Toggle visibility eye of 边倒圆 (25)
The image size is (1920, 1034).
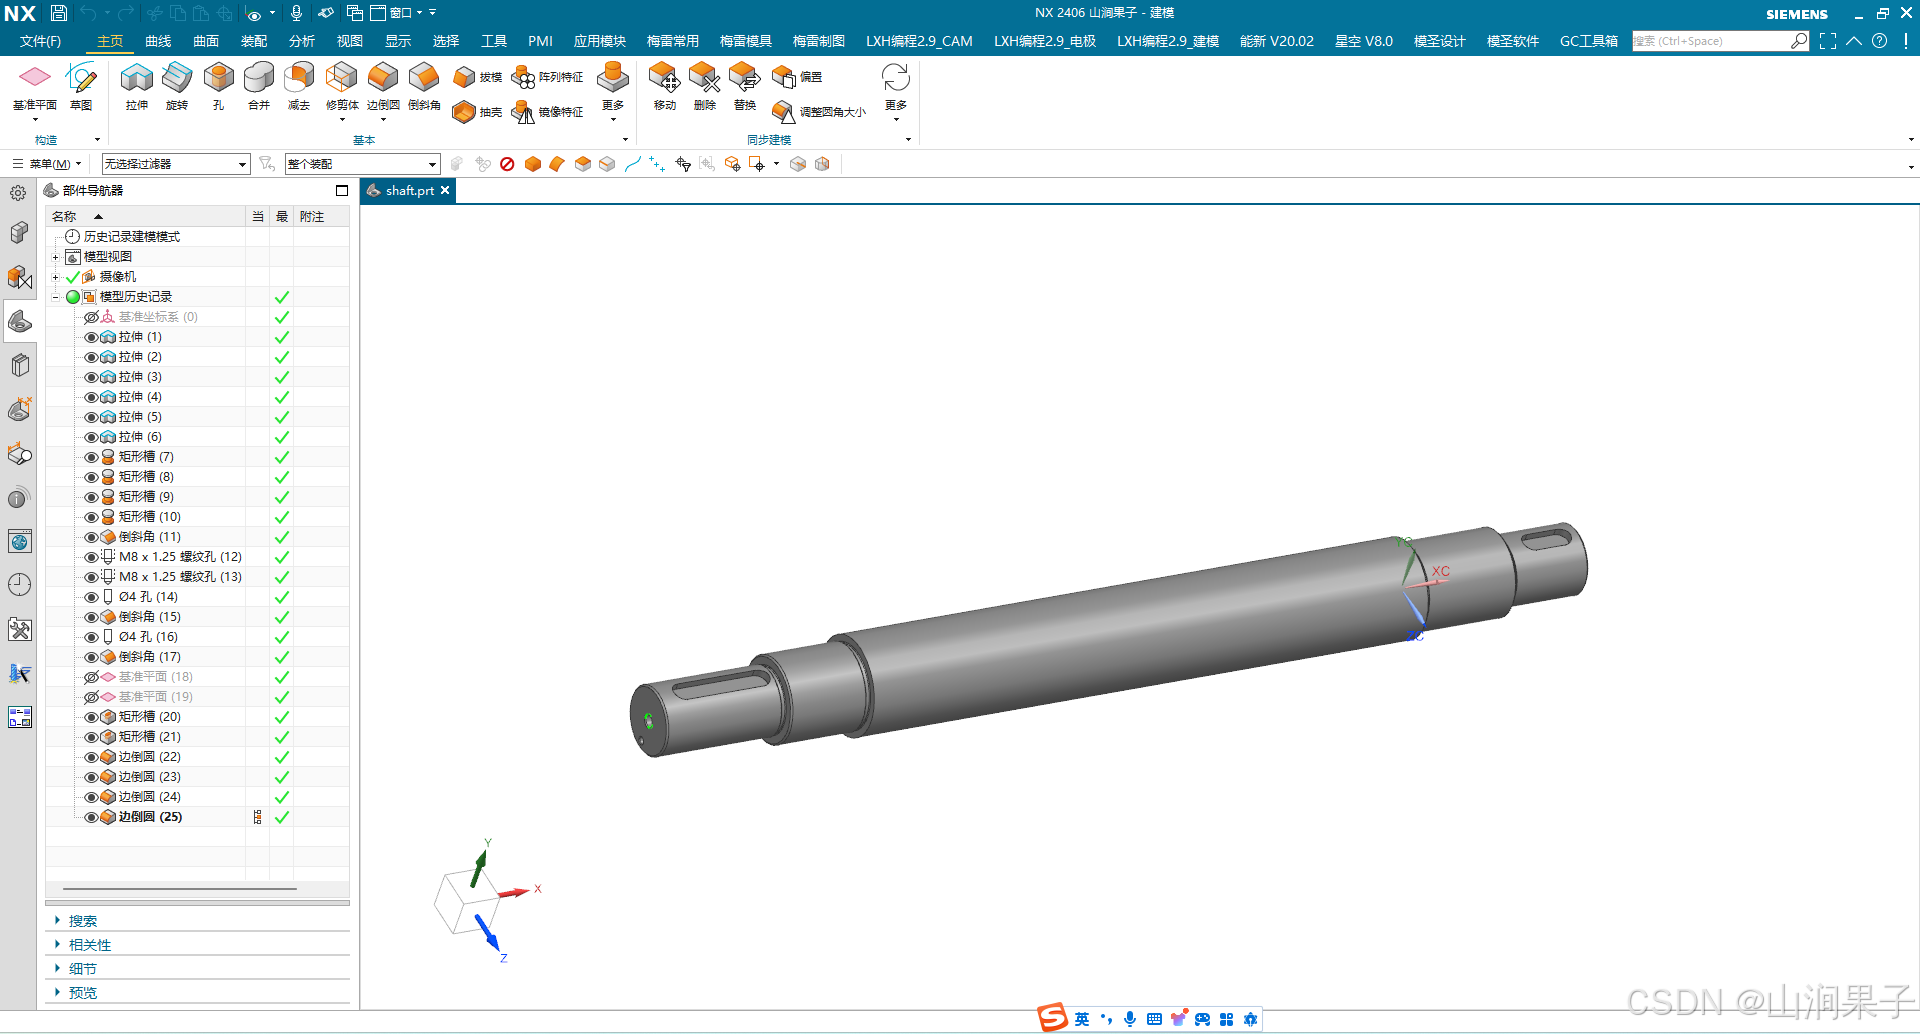[x=91, y=817]
